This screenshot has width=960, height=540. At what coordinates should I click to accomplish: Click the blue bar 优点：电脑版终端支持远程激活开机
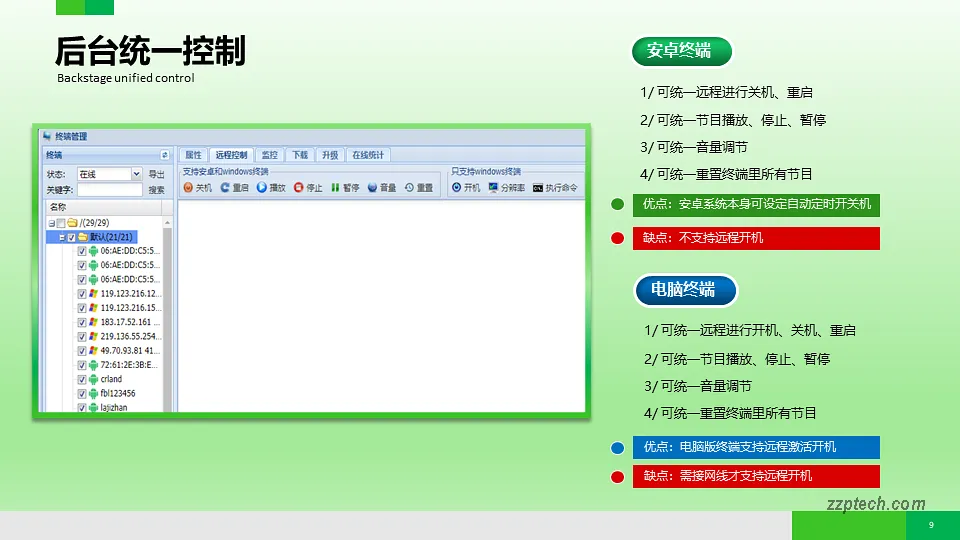click(756, 448)
